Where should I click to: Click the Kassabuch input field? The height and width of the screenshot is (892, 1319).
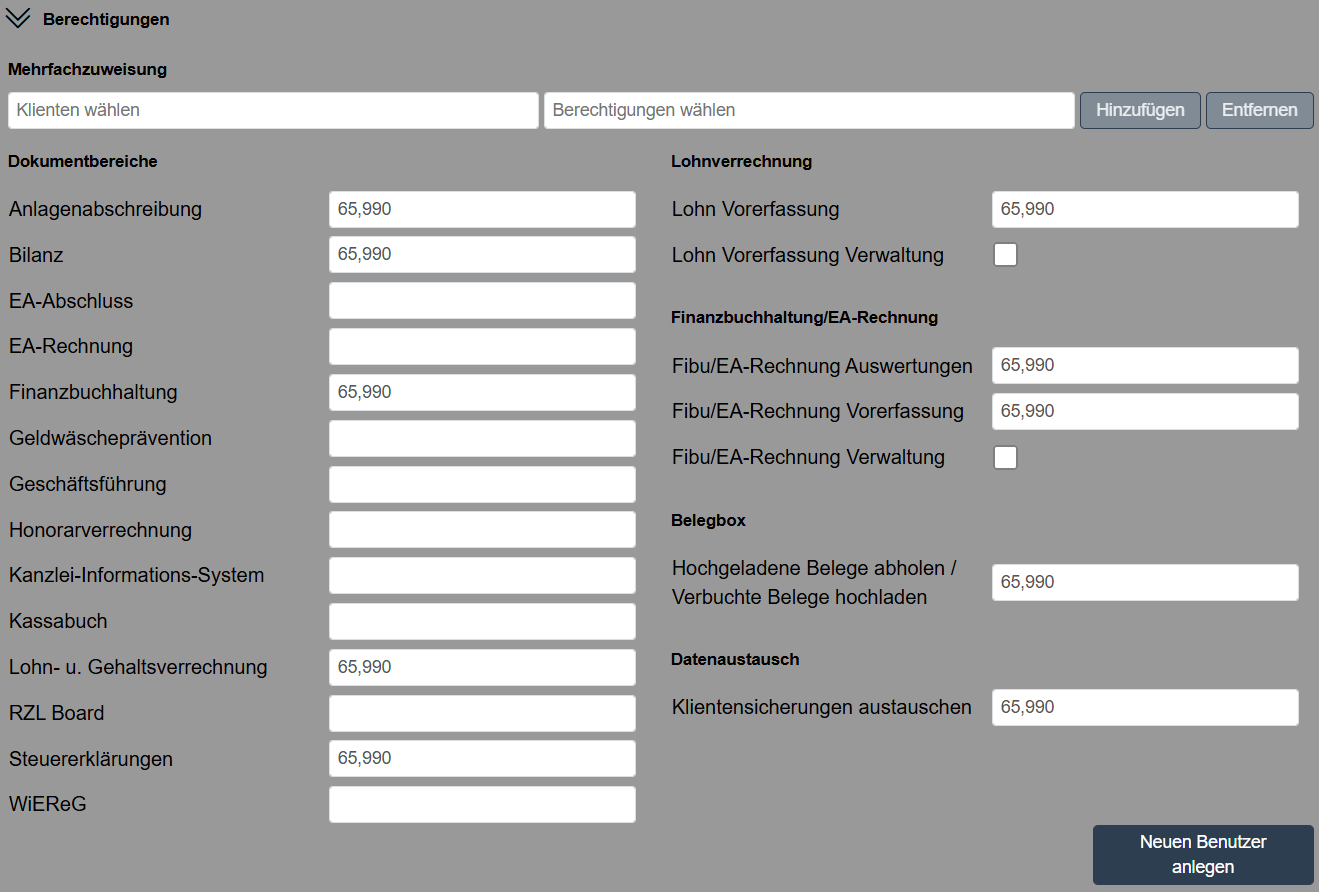point(482,621)
